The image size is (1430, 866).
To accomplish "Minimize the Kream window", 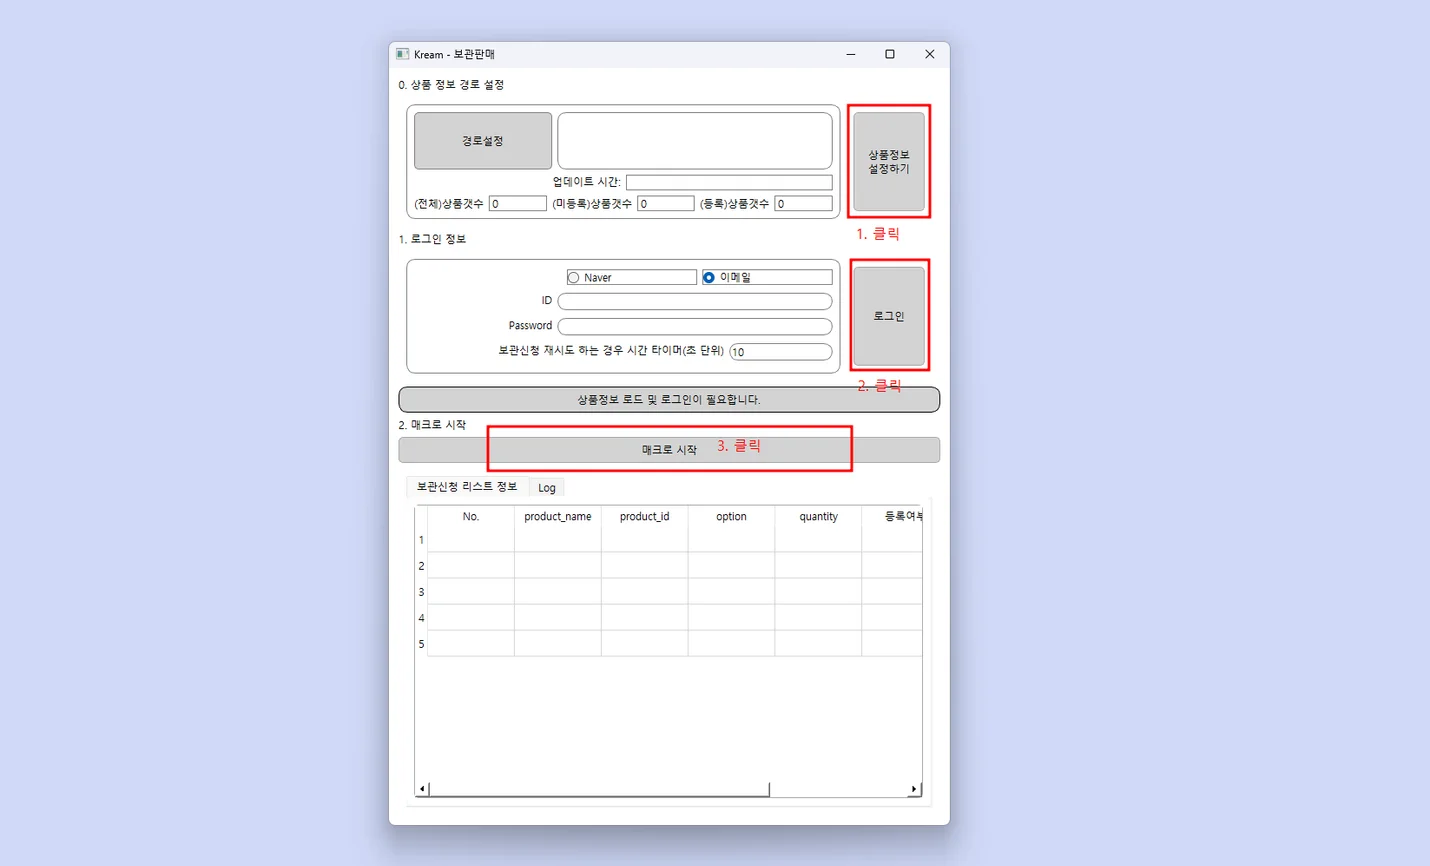I will point(851,54).
